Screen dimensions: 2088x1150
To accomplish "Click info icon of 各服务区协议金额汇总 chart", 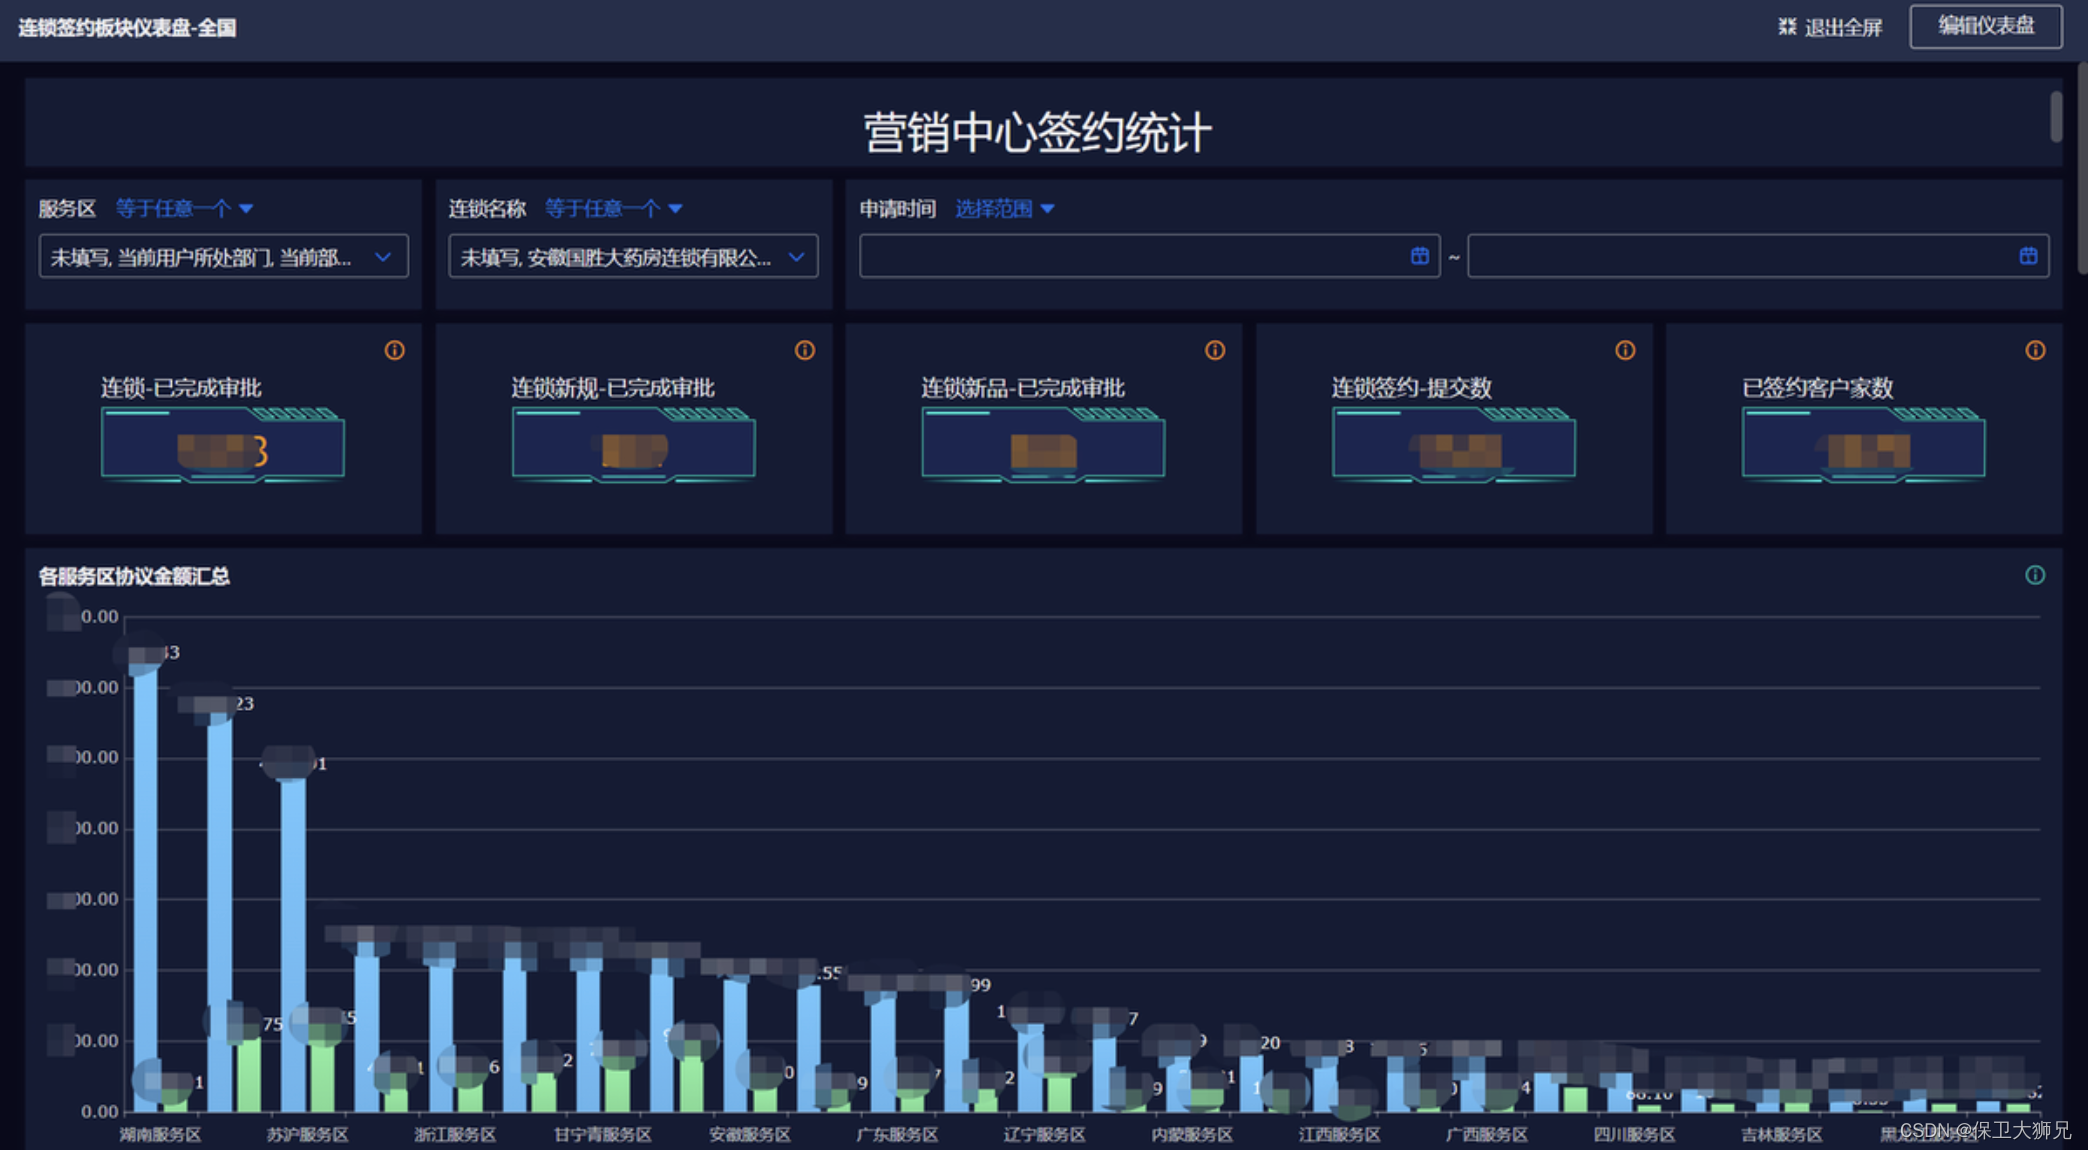I will [2035, 575].
